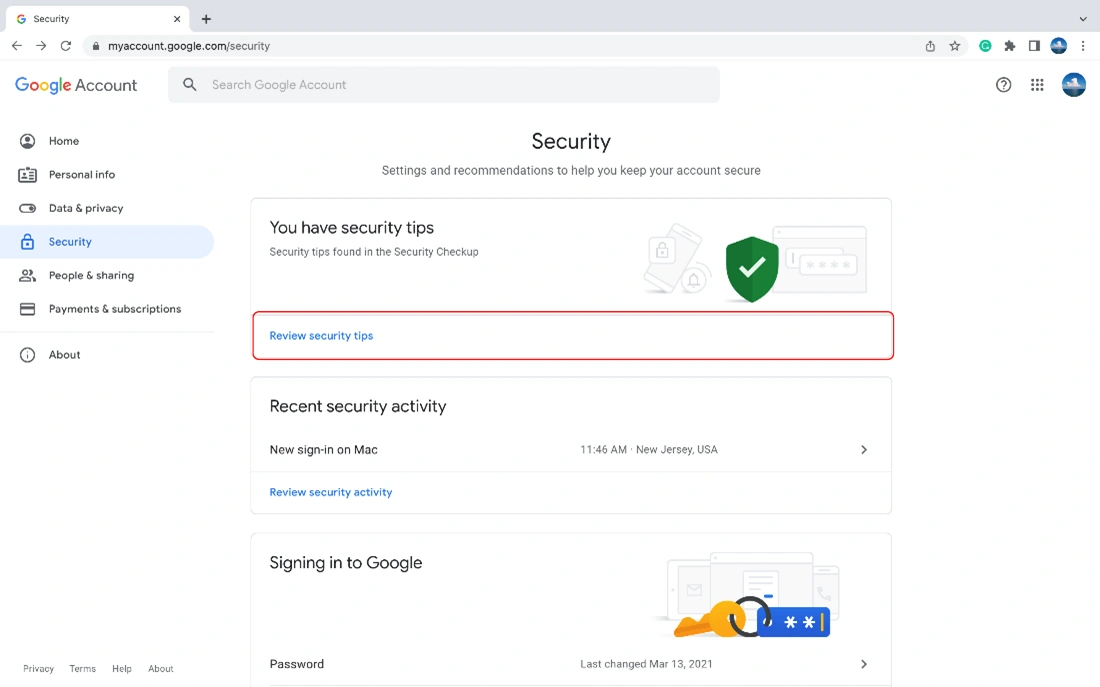
Task: Open the Home section via its icon
Action: point(28,141)
